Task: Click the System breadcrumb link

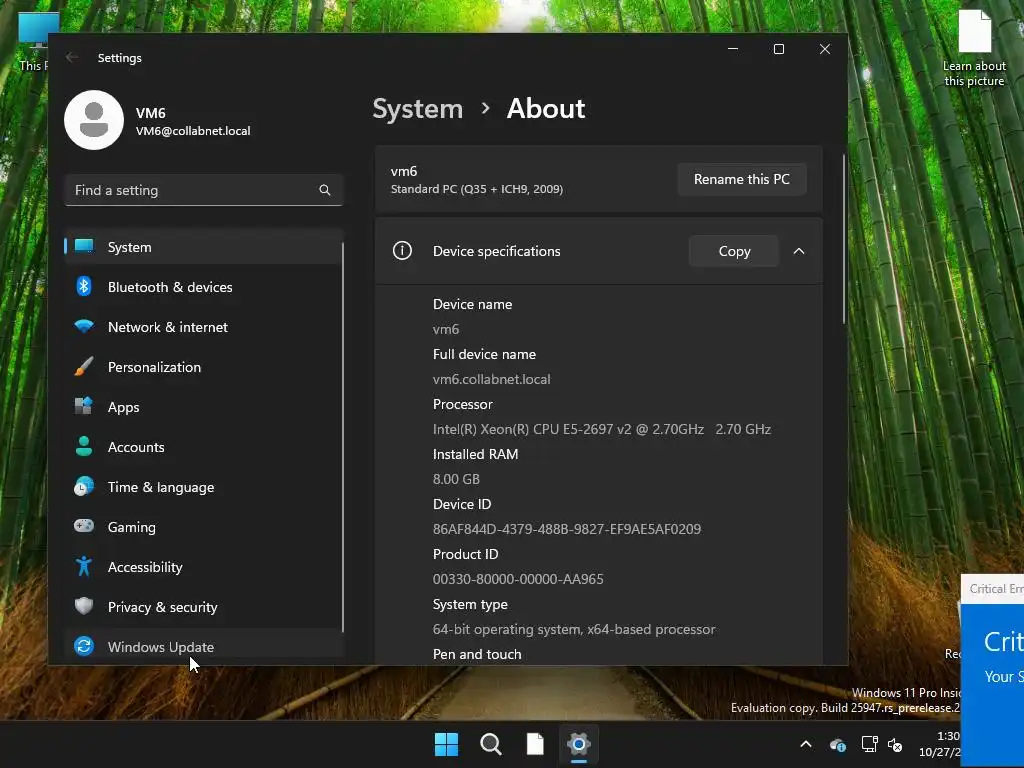Action: tap(417, 108)
